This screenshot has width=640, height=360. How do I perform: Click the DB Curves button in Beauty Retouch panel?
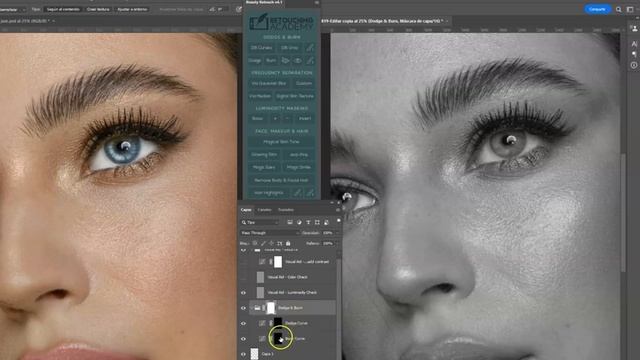[261, 48]
